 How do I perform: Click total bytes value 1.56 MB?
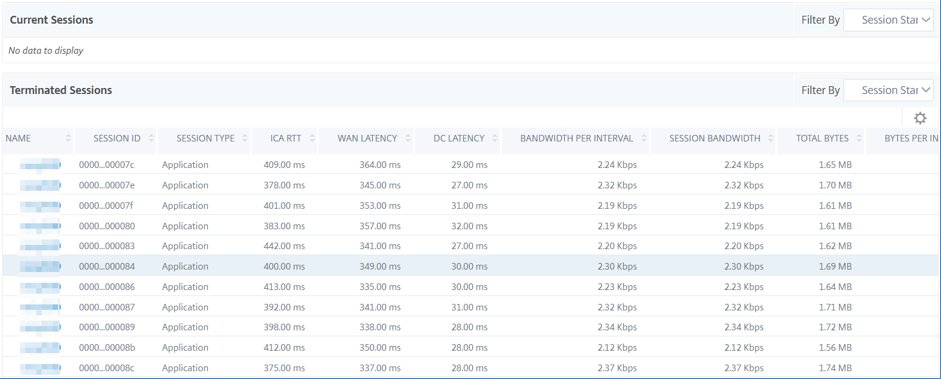point(835,347)
